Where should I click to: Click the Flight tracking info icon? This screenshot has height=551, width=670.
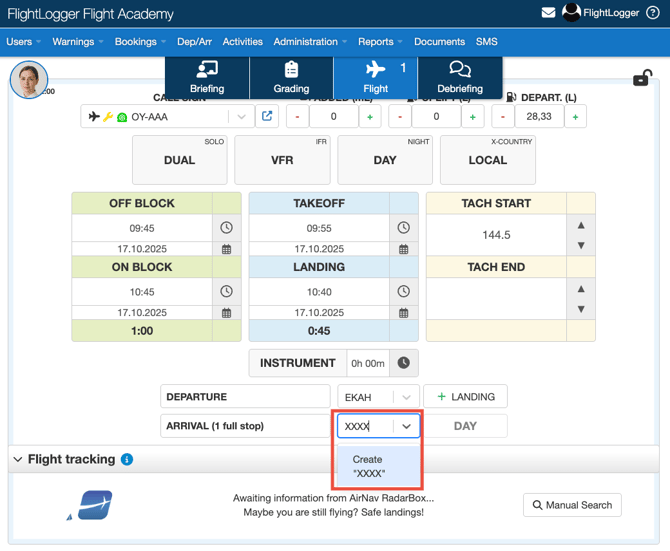(127, 460)
